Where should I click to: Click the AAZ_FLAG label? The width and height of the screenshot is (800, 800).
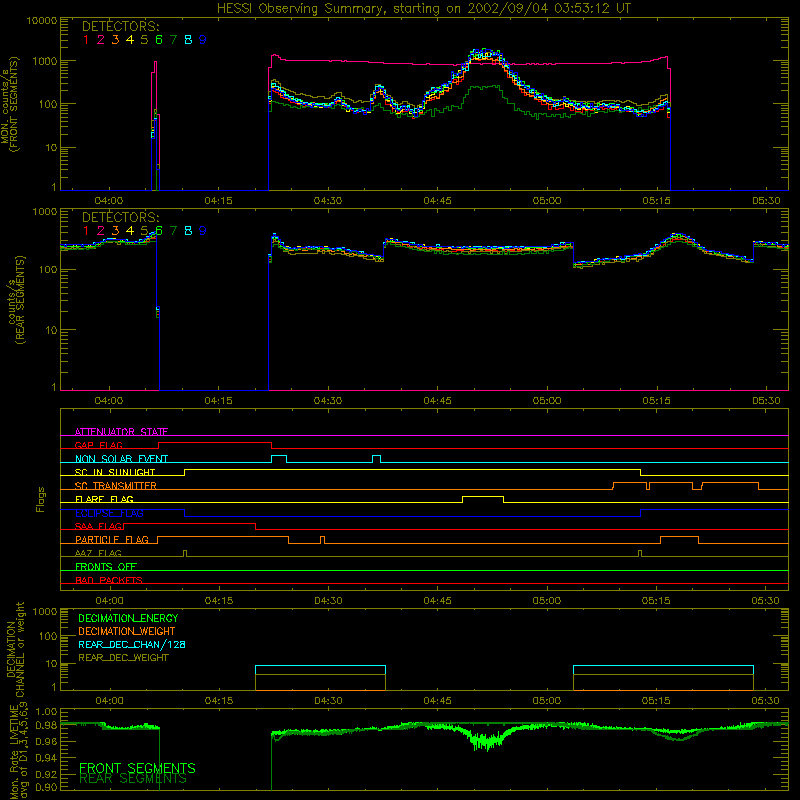(98, 553)
